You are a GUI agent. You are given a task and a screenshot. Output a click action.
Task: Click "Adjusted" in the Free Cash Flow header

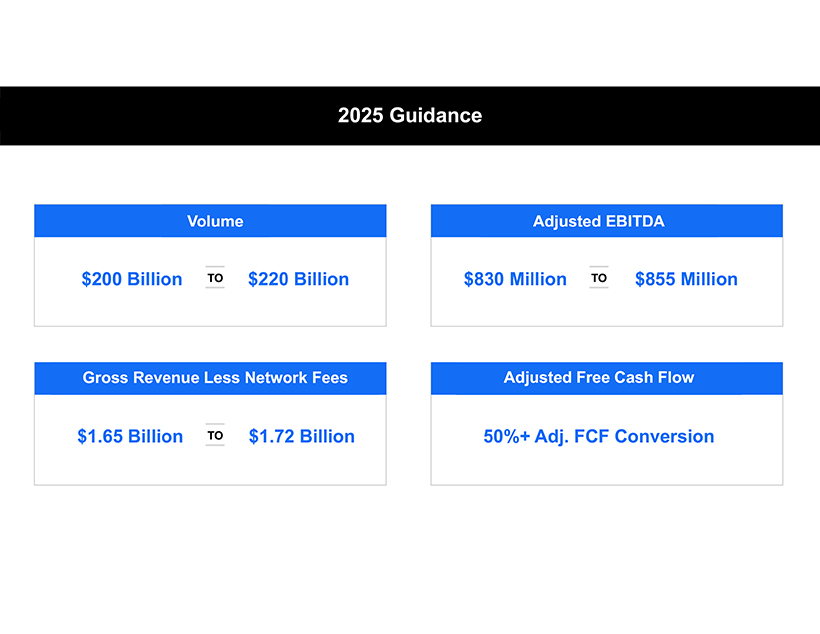pyautogui.click(x=538, y=377)
